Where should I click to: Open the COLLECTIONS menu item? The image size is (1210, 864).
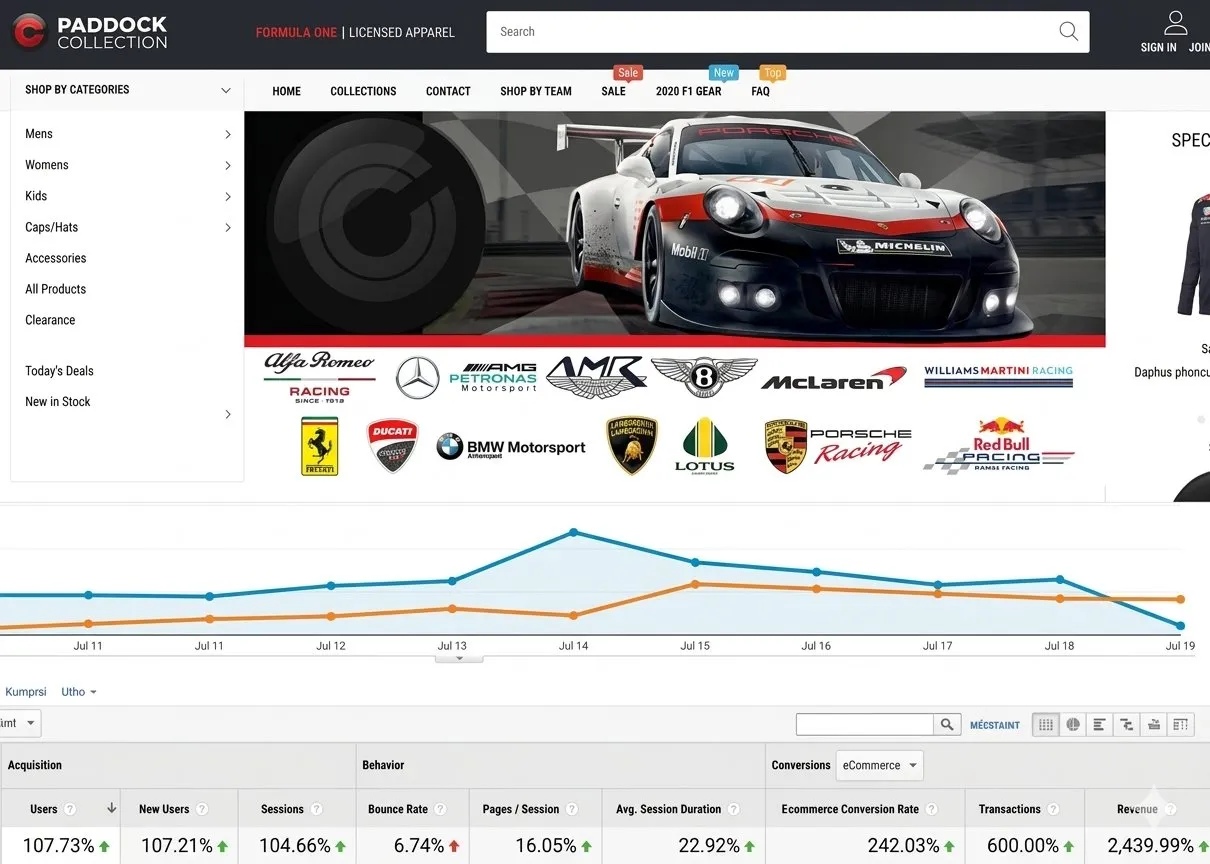click(363, 91)
